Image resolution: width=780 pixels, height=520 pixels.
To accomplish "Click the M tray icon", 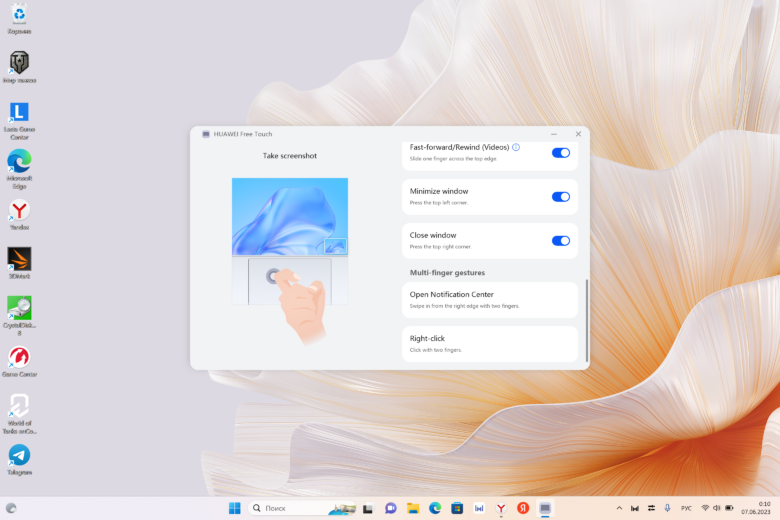I will pos(635,508).
